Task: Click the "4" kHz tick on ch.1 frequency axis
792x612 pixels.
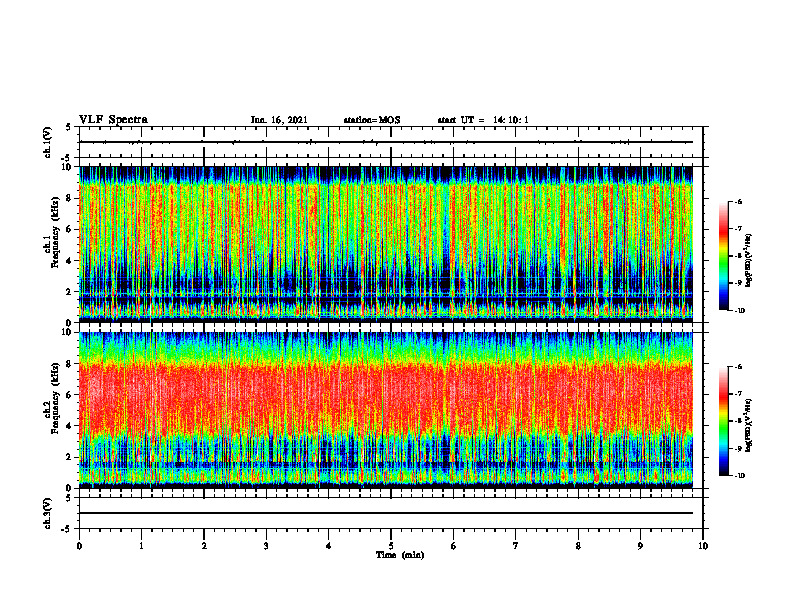Action: click(x=69, y=261)
